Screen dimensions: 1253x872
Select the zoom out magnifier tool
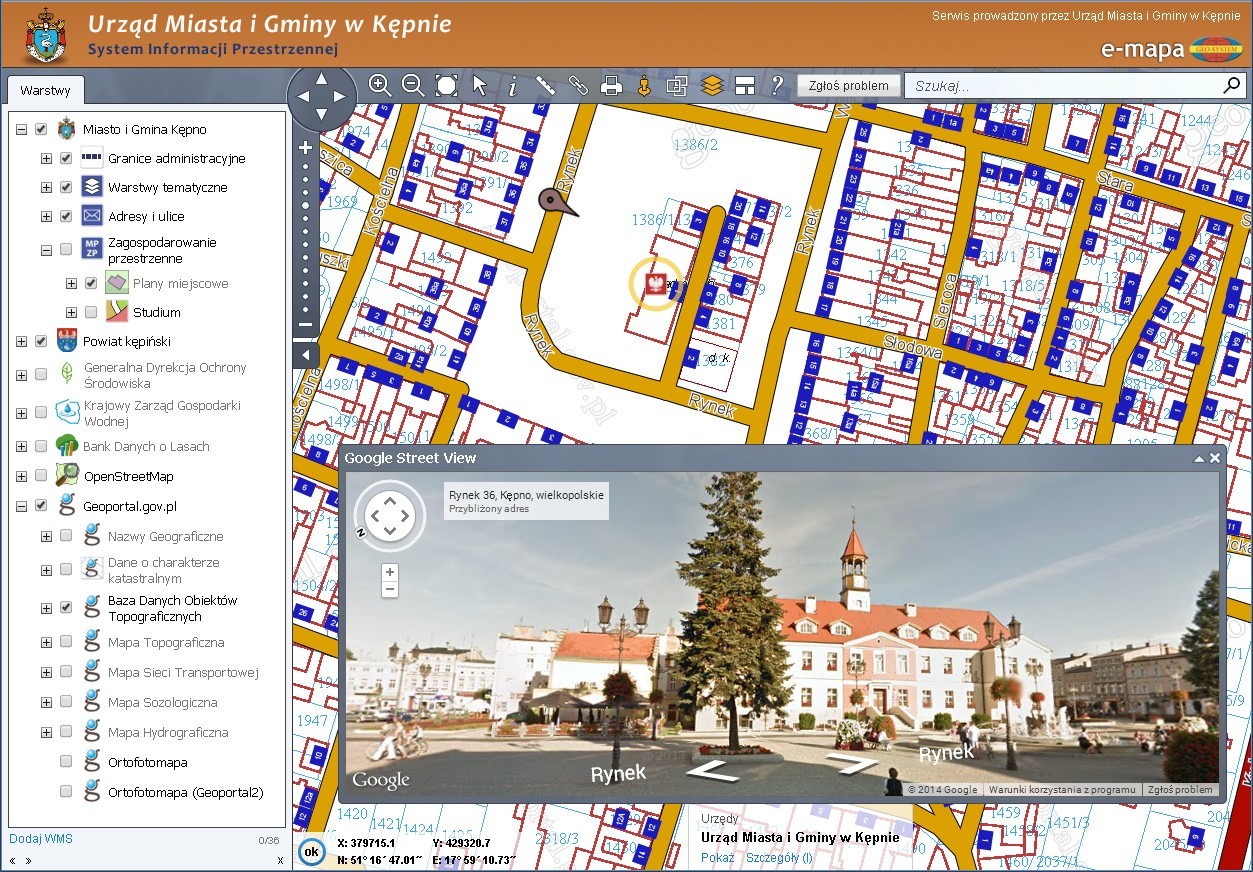(x=413, y=85)
